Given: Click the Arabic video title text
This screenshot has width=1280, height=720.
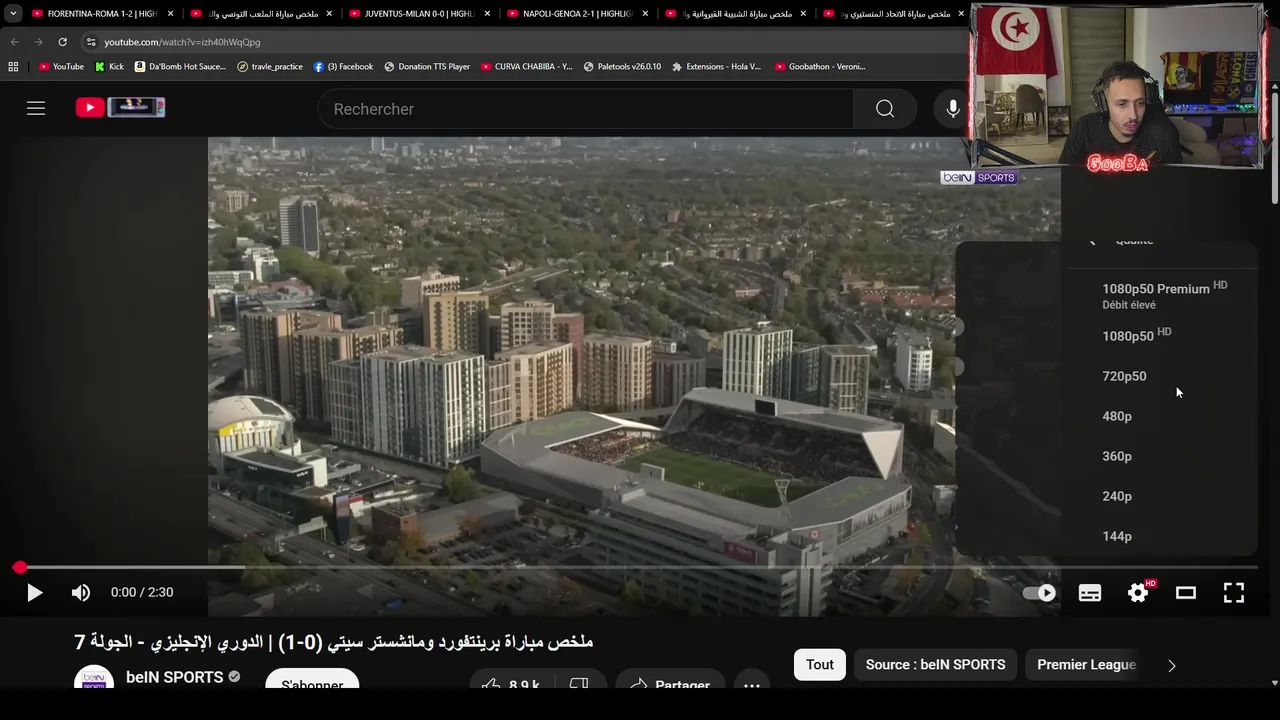Looking at the screenshot, I should click(334, 642).
